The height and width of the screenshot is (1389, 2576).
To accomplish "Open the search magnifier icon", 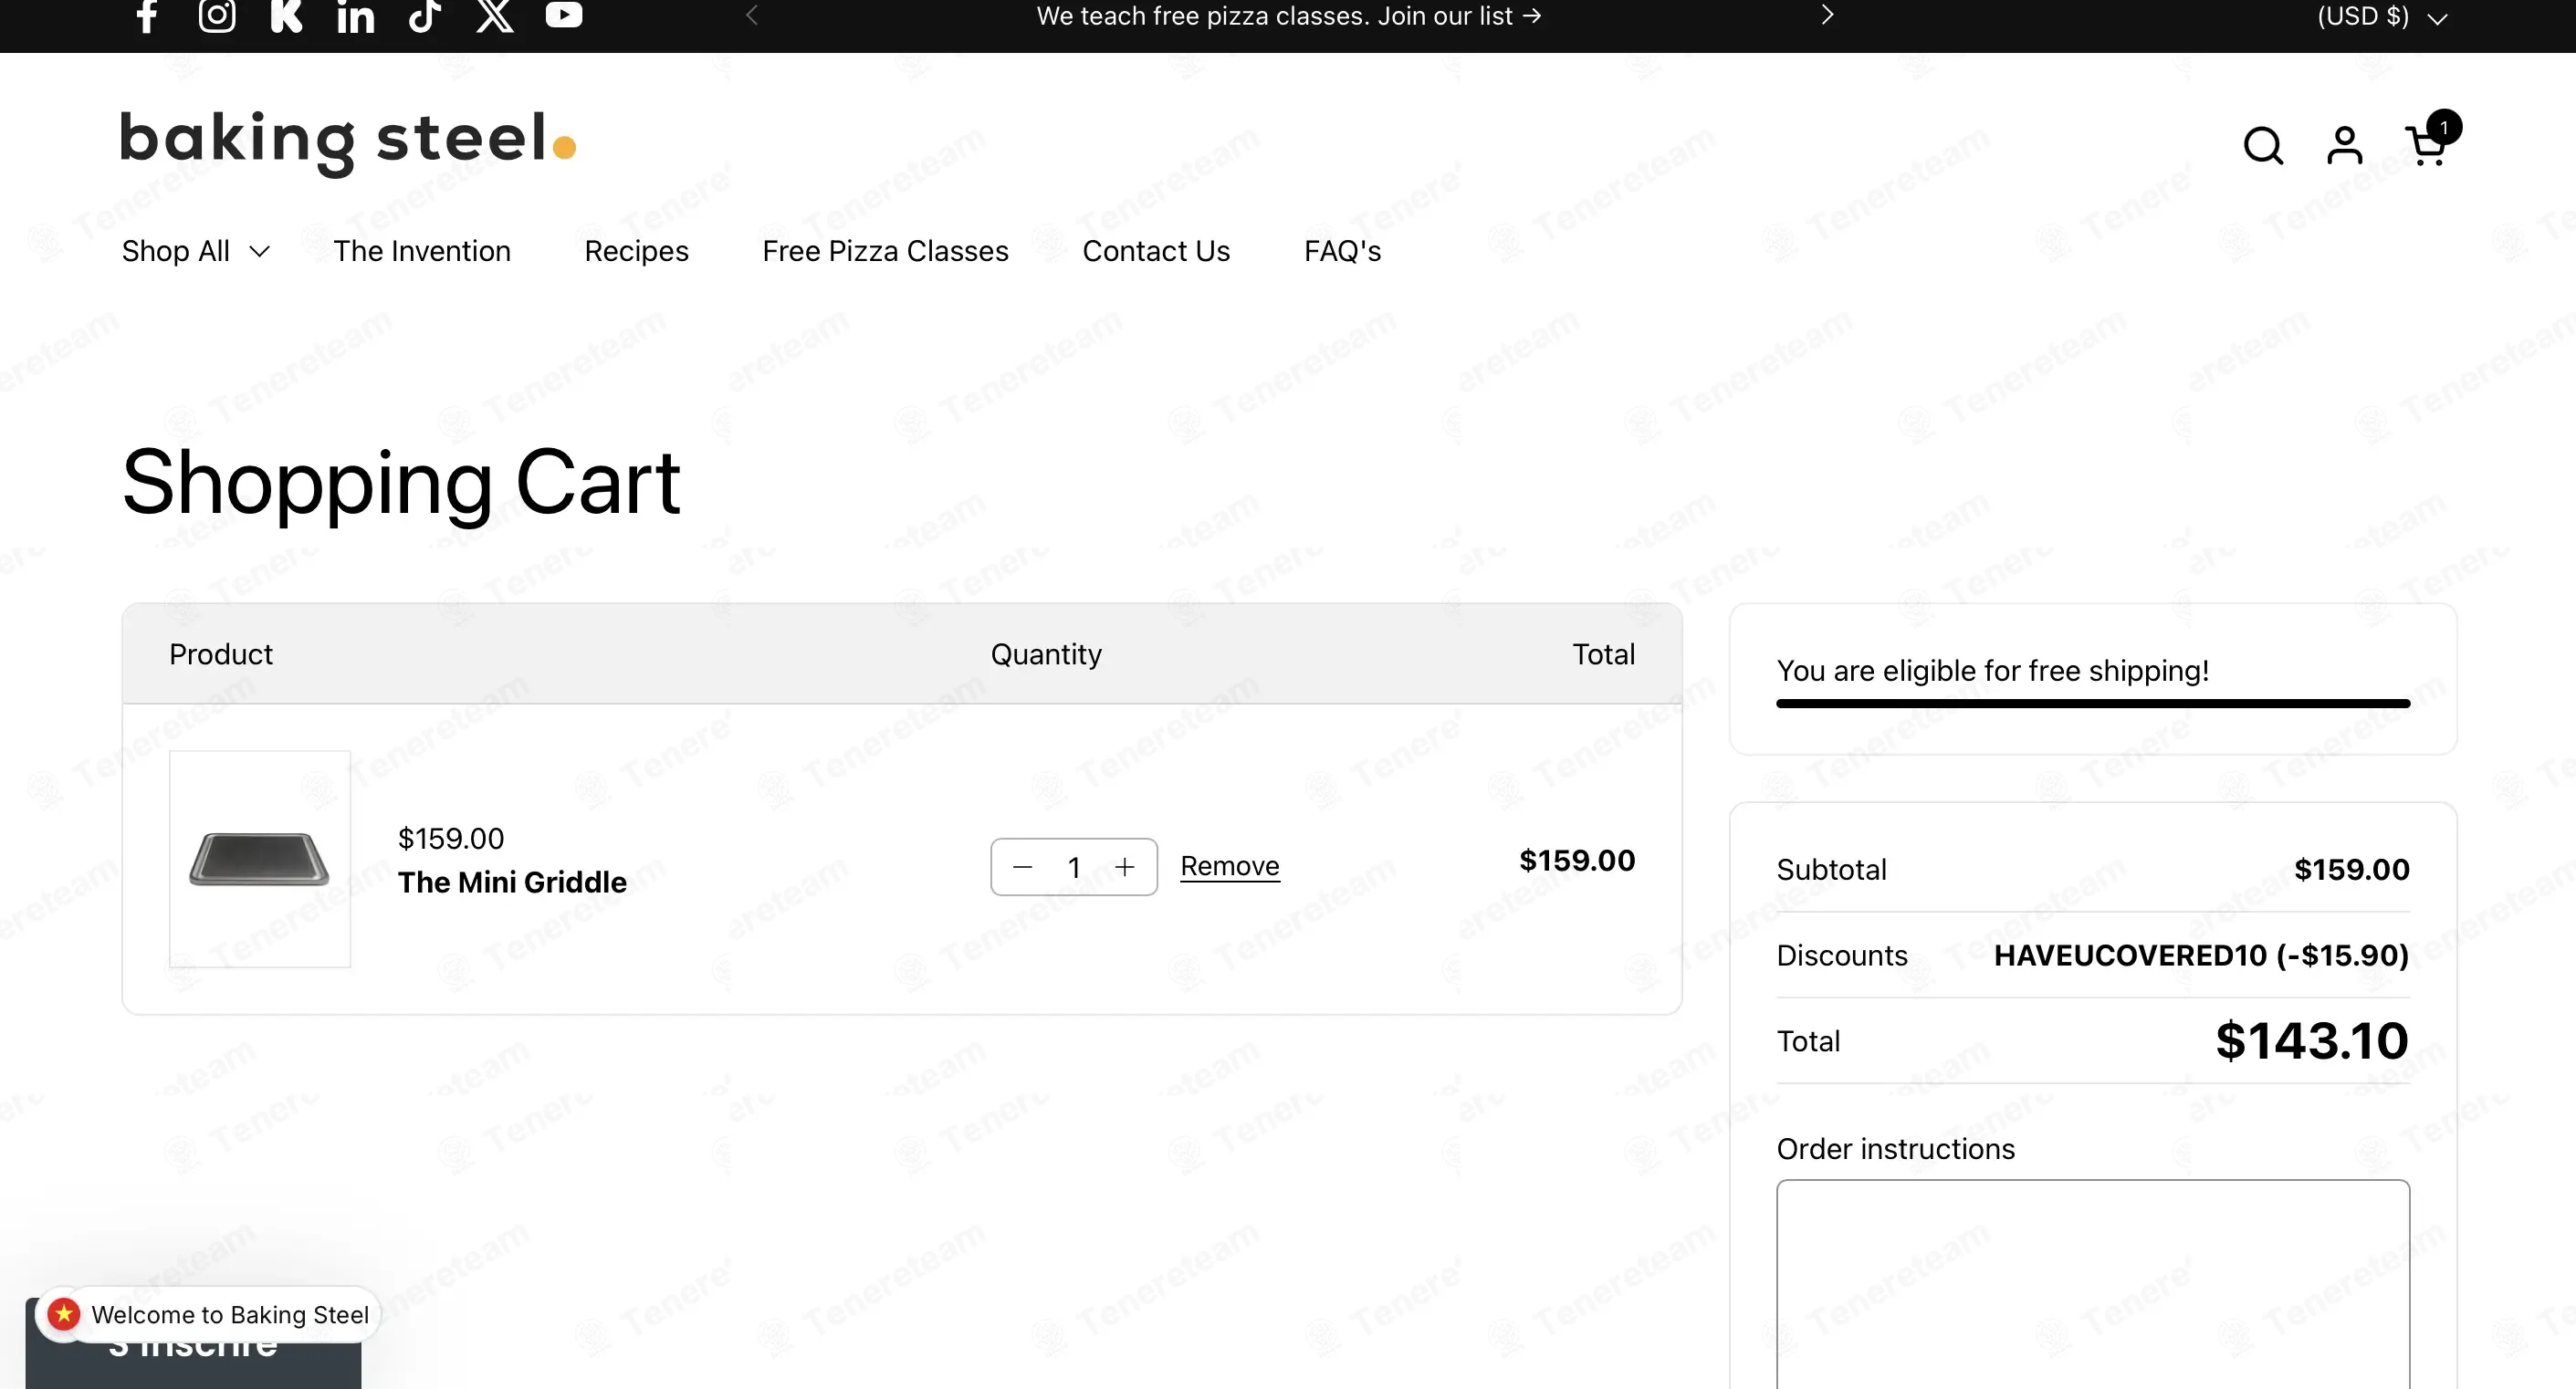I will coord(2263,146).
